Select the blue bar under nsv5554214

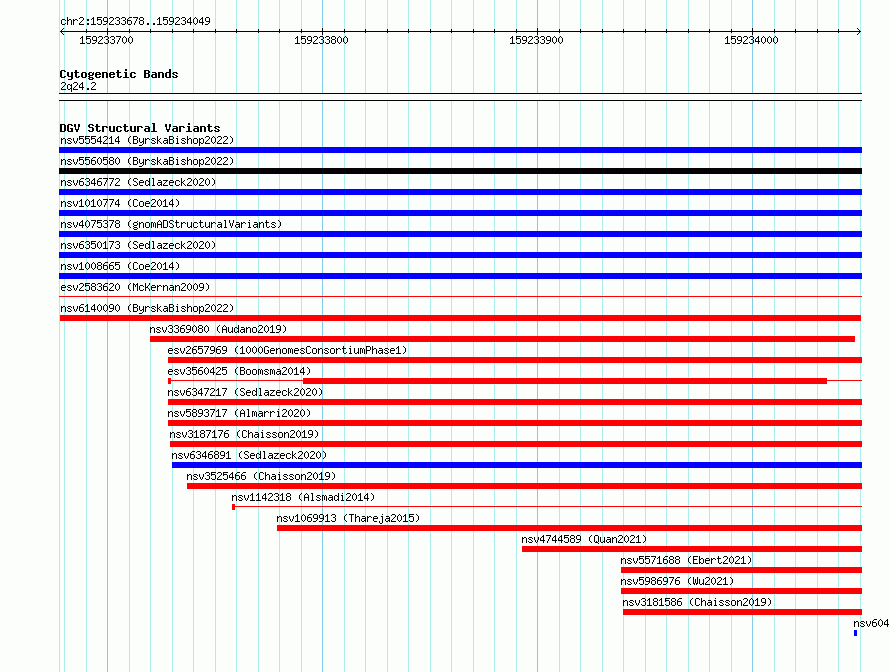tap(460, 150)
